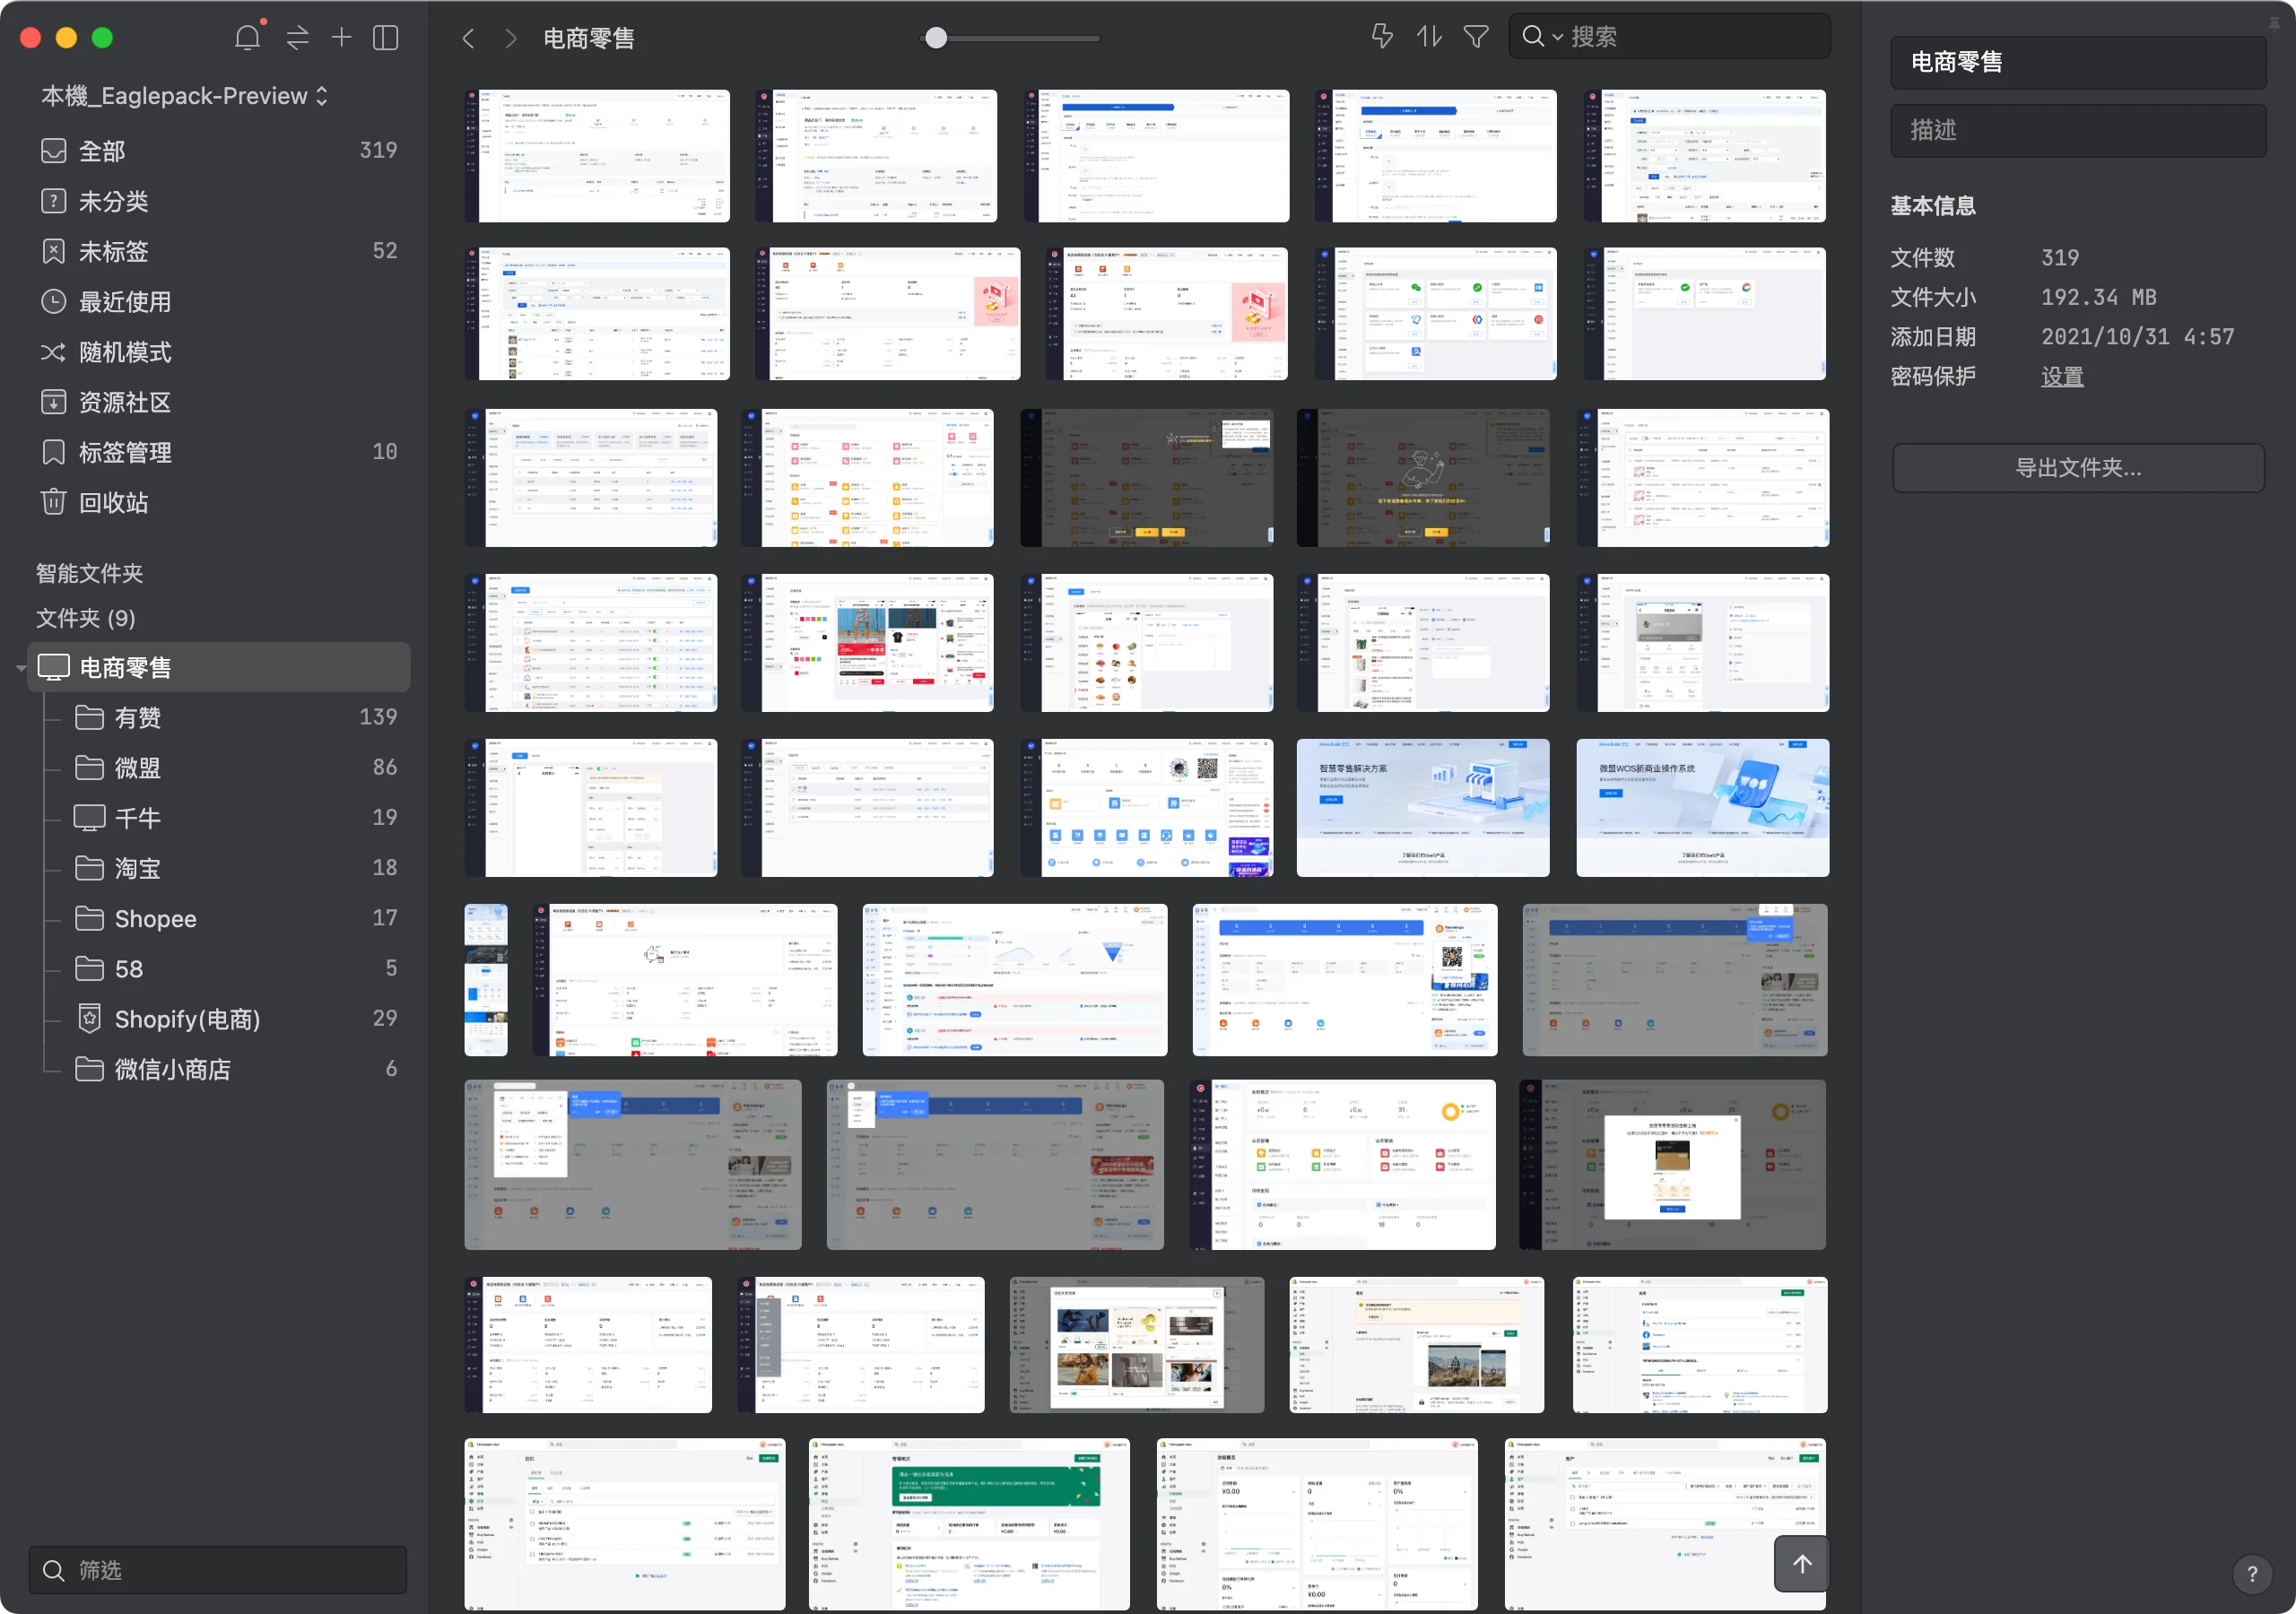Select 随机模式 in the sidebar
This screenshot has width=2296, height=1614.
(125, 352)
